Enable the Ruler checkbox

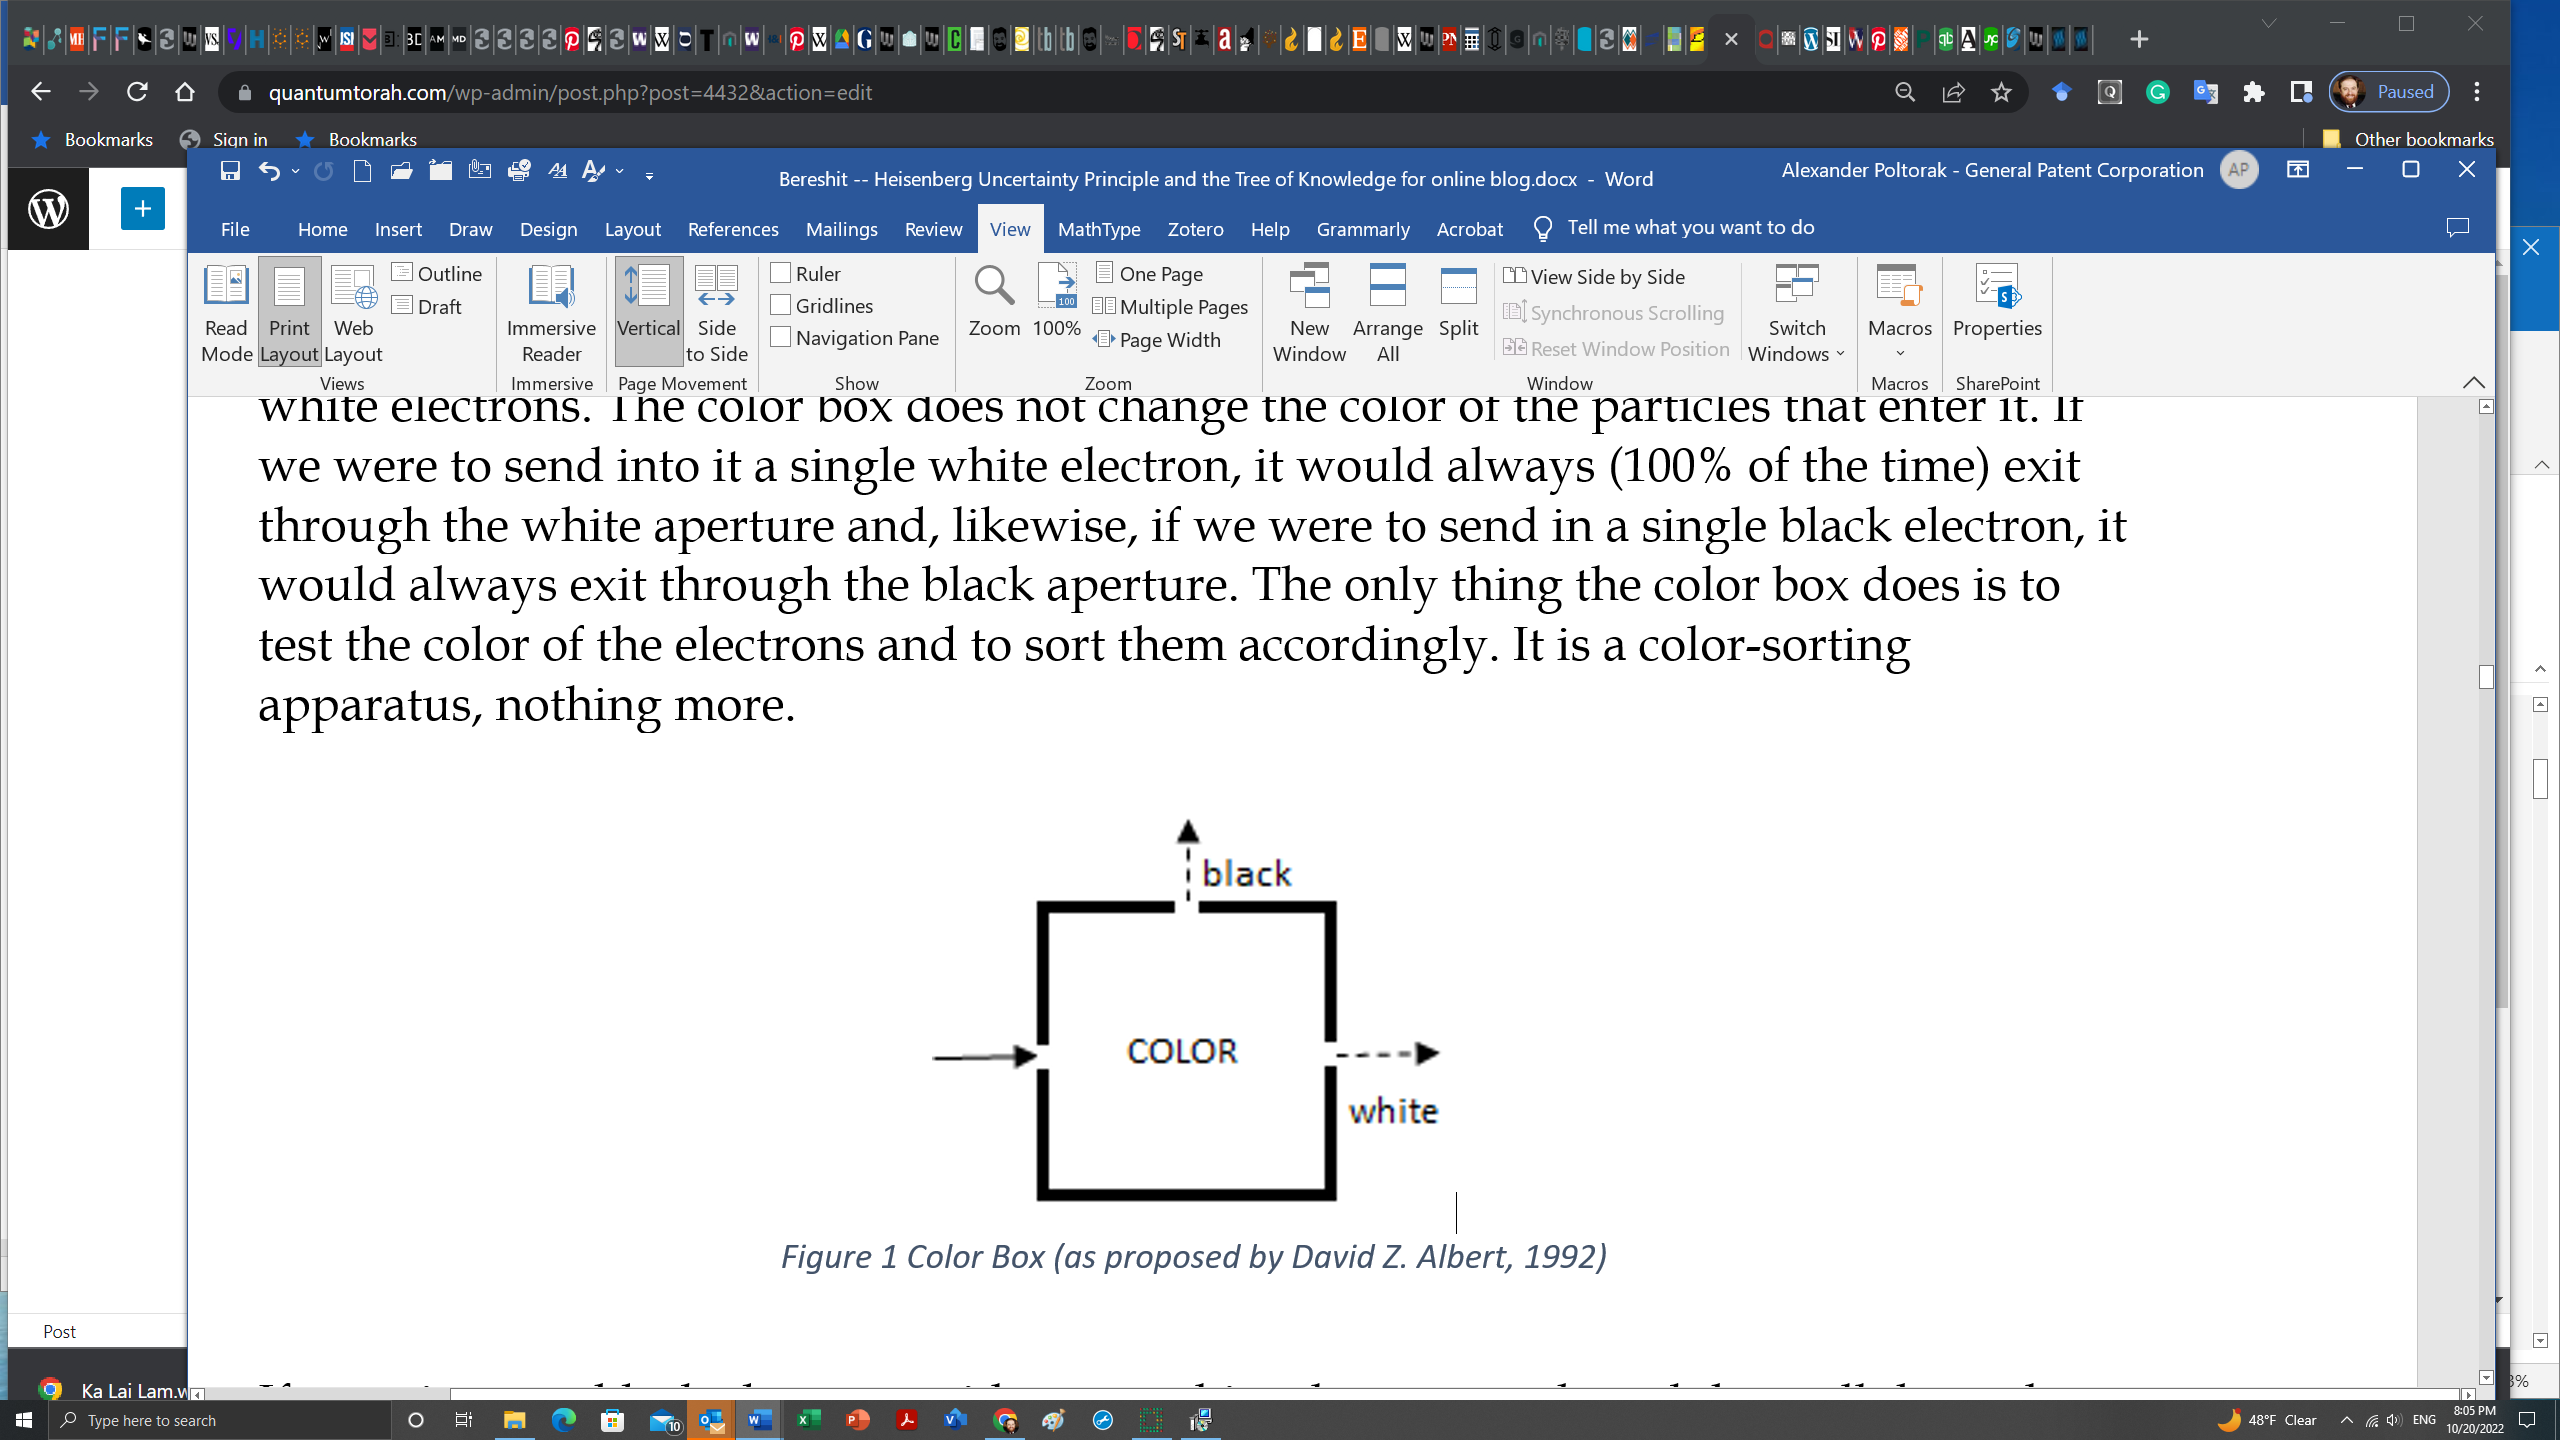point(781,273)
